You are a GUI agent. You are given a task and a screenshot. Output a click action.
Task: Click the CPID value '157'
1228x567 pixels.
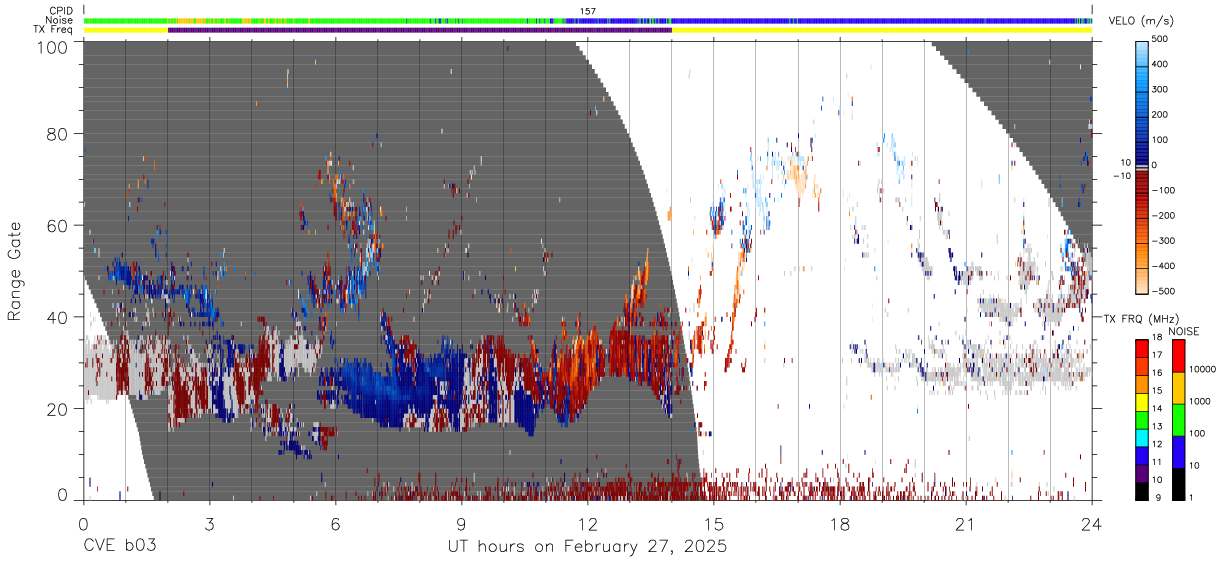click(588, 11)
